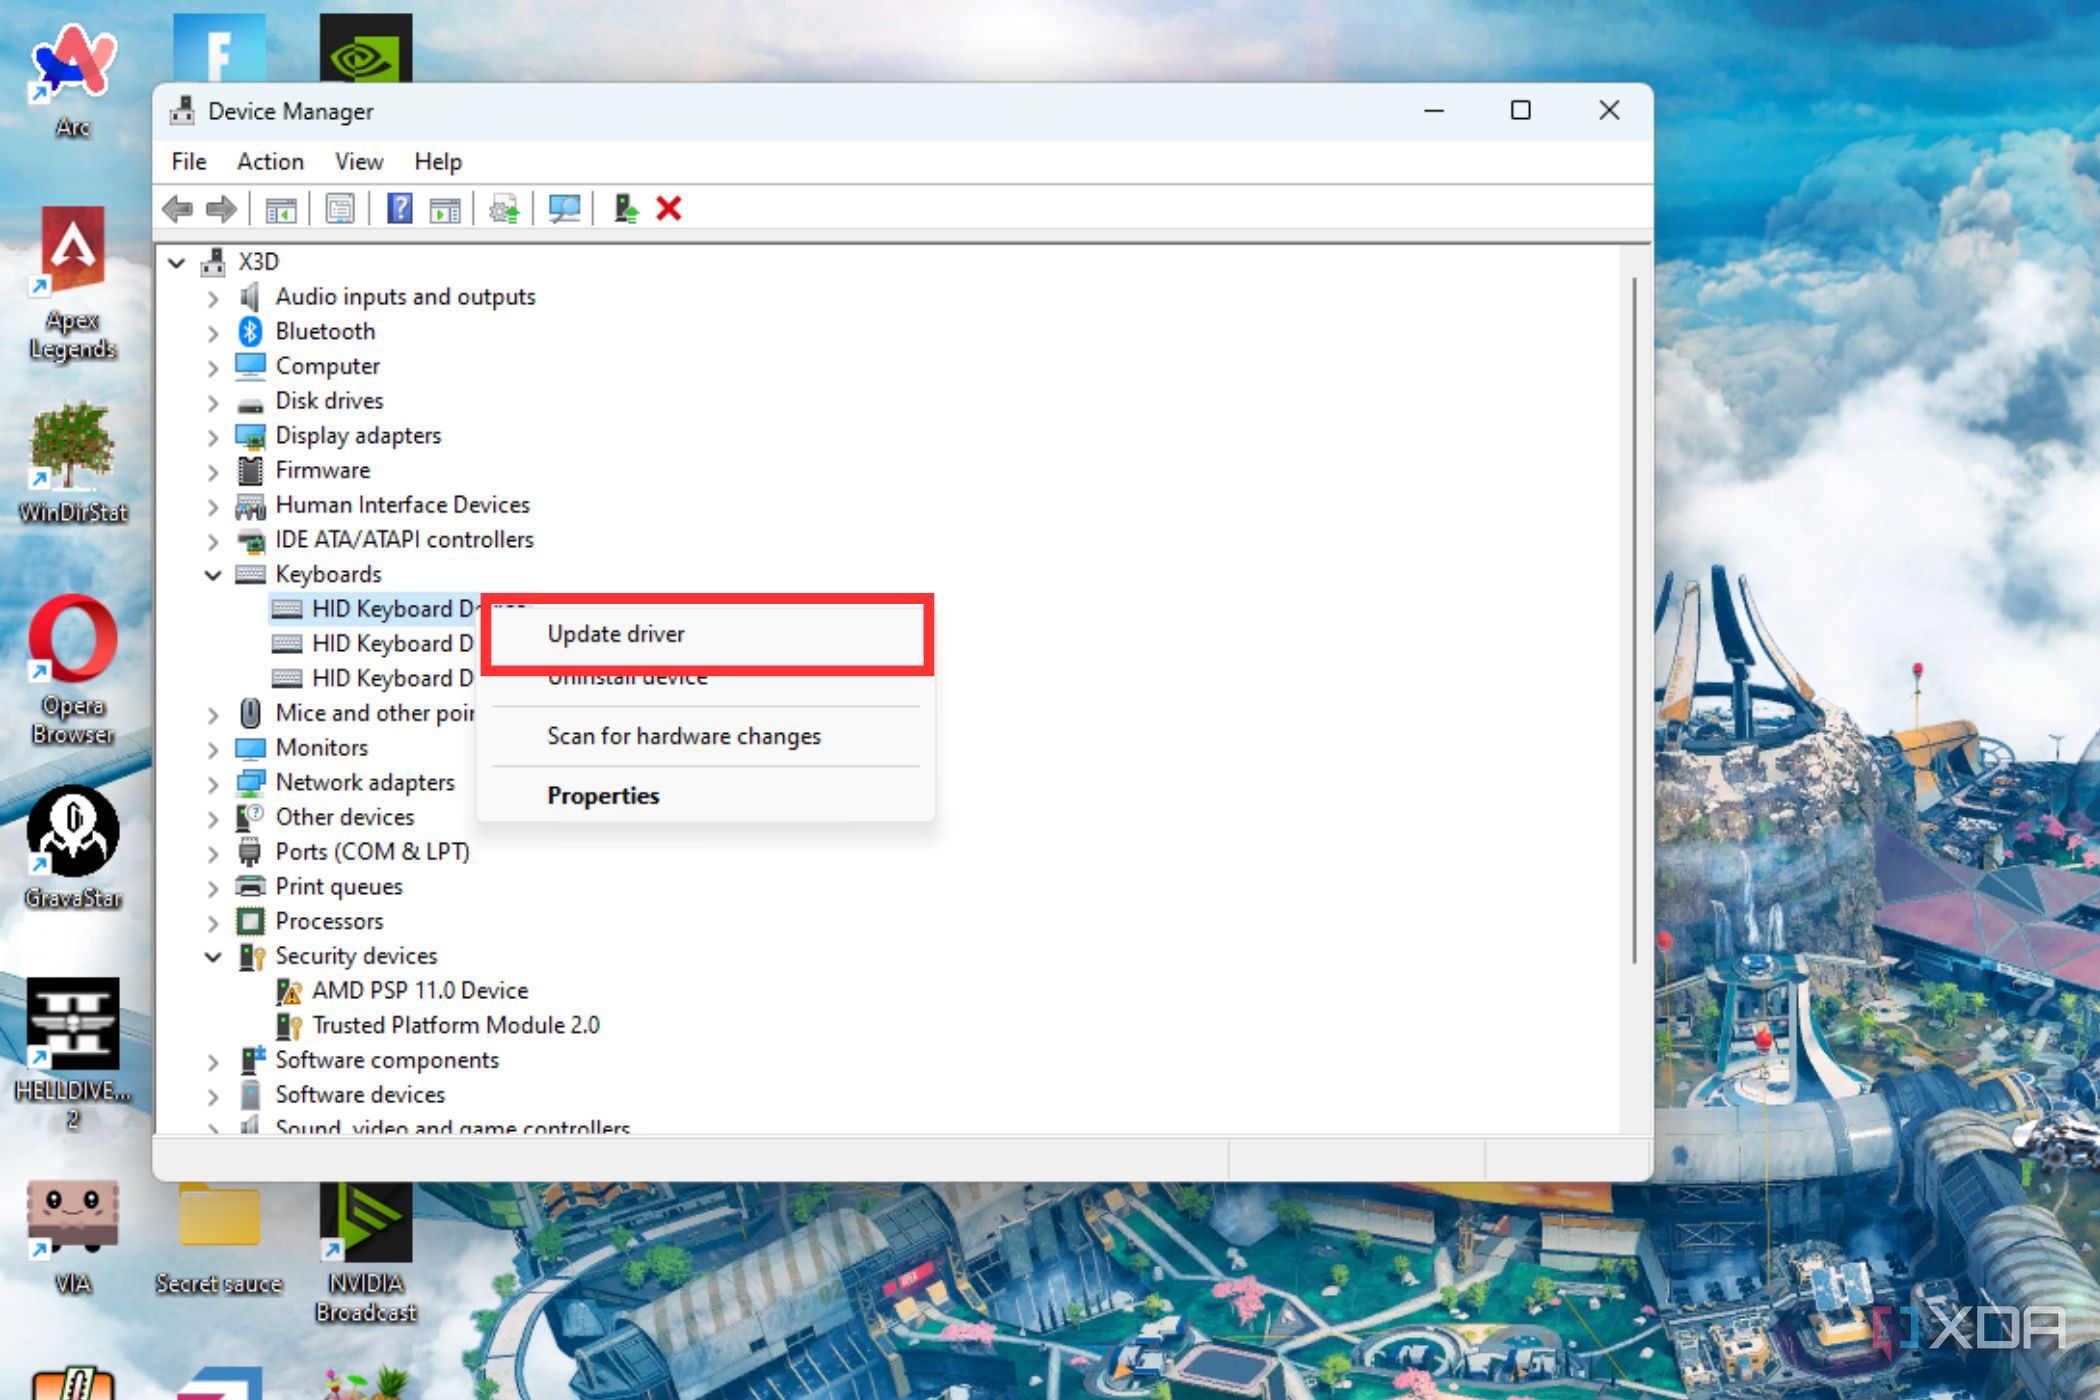Open the Action menu
Image resolution: width=2100 pixels, height=1400 pixels.
click(x=268, y=161)
